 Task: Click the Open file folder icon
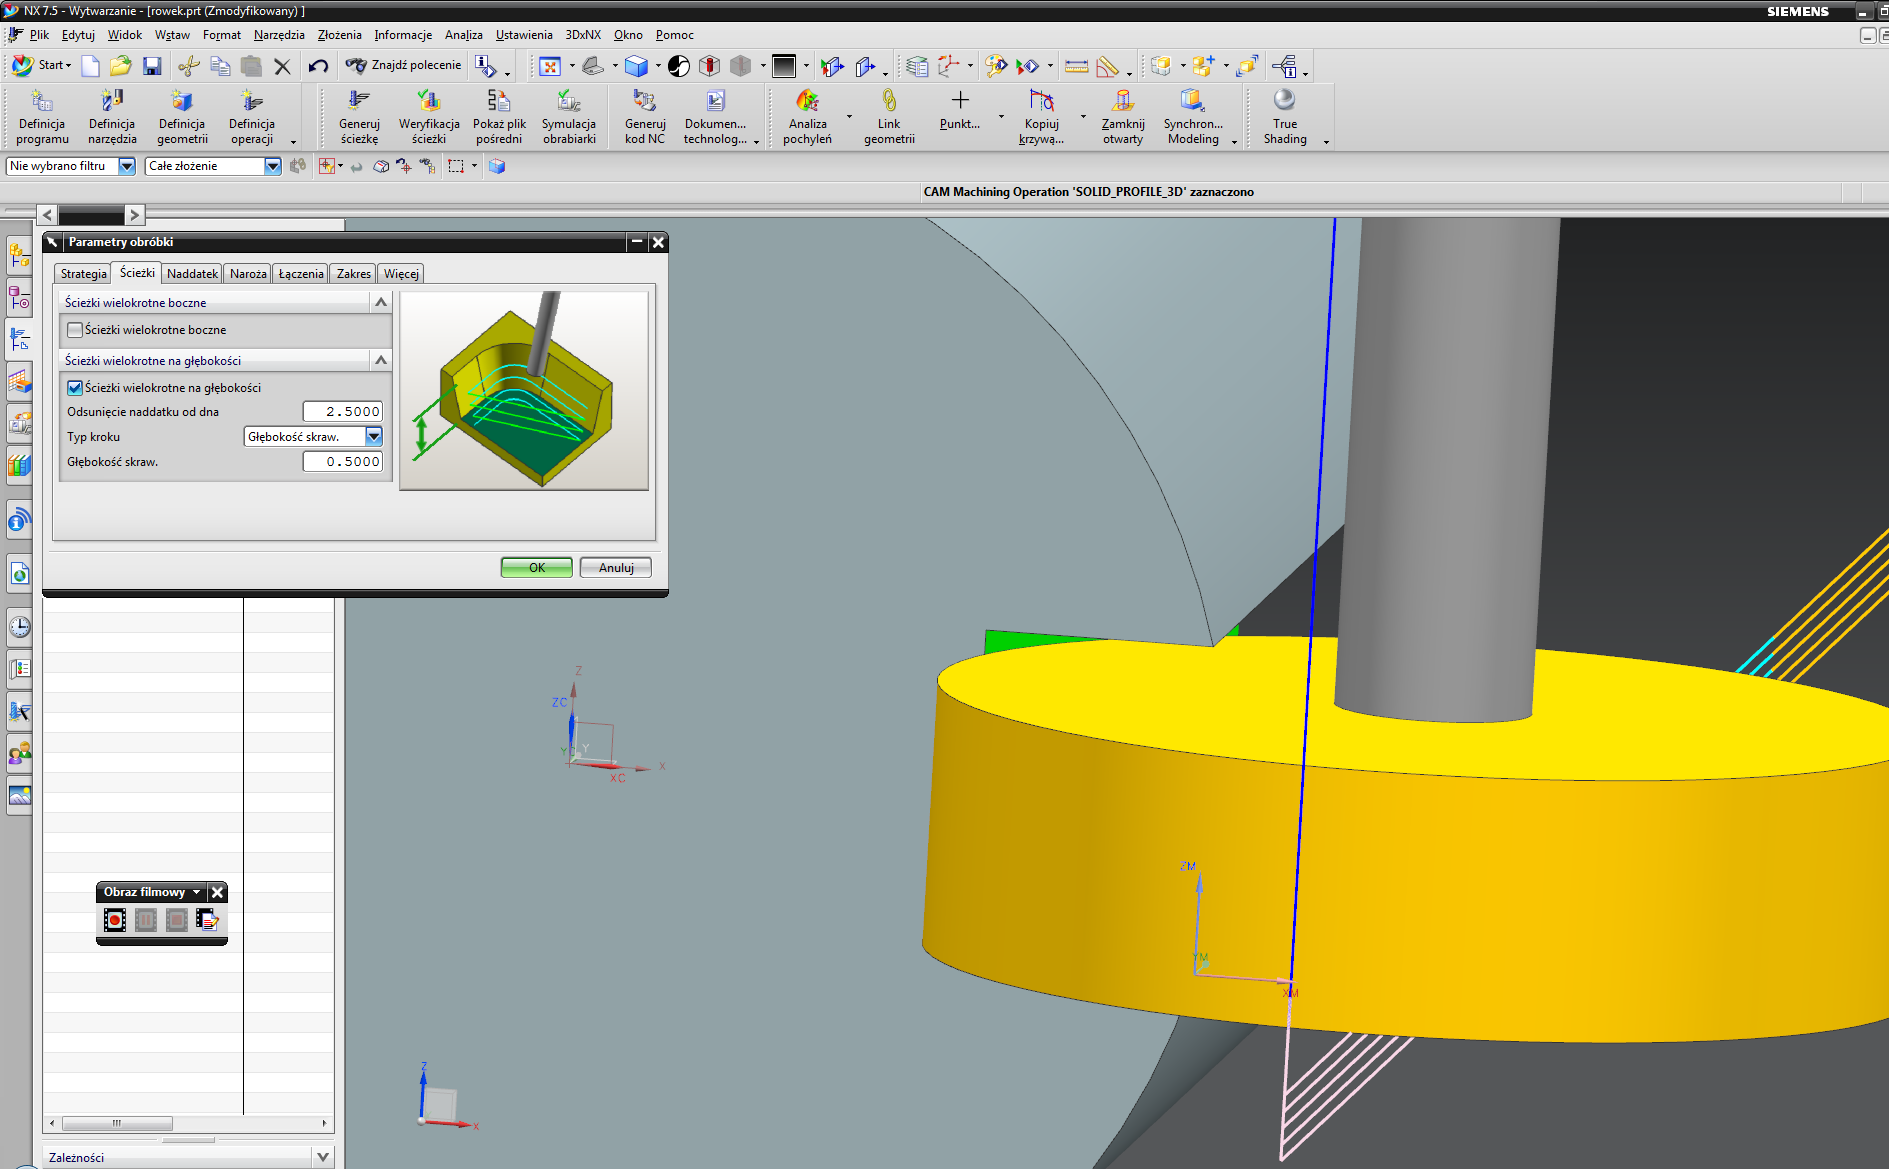(x=120, y=66)
